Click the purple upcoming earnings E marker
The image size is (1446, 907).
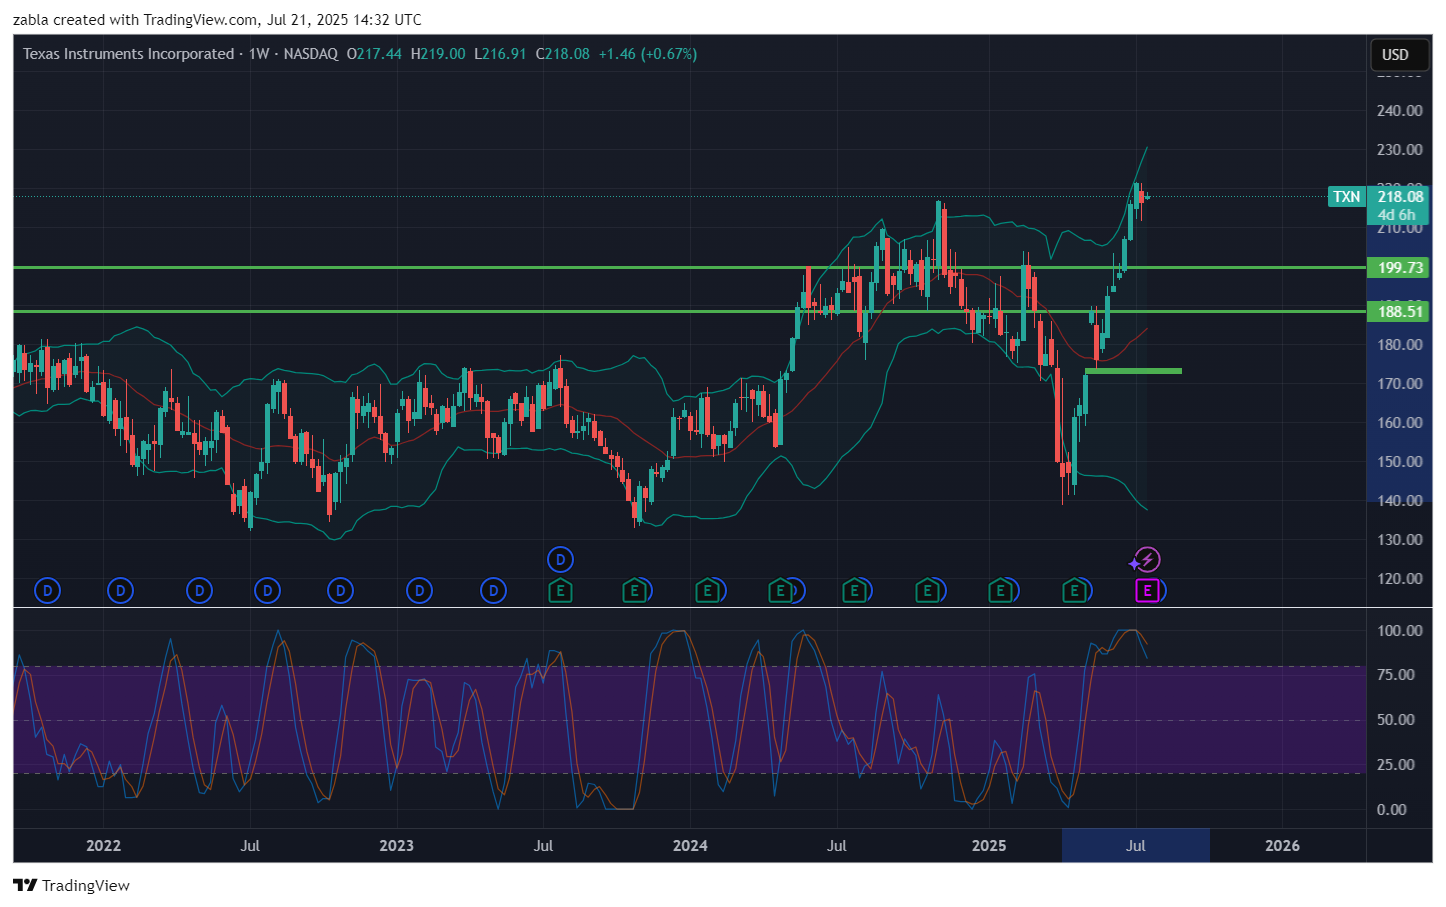(x=1147, y=591)
